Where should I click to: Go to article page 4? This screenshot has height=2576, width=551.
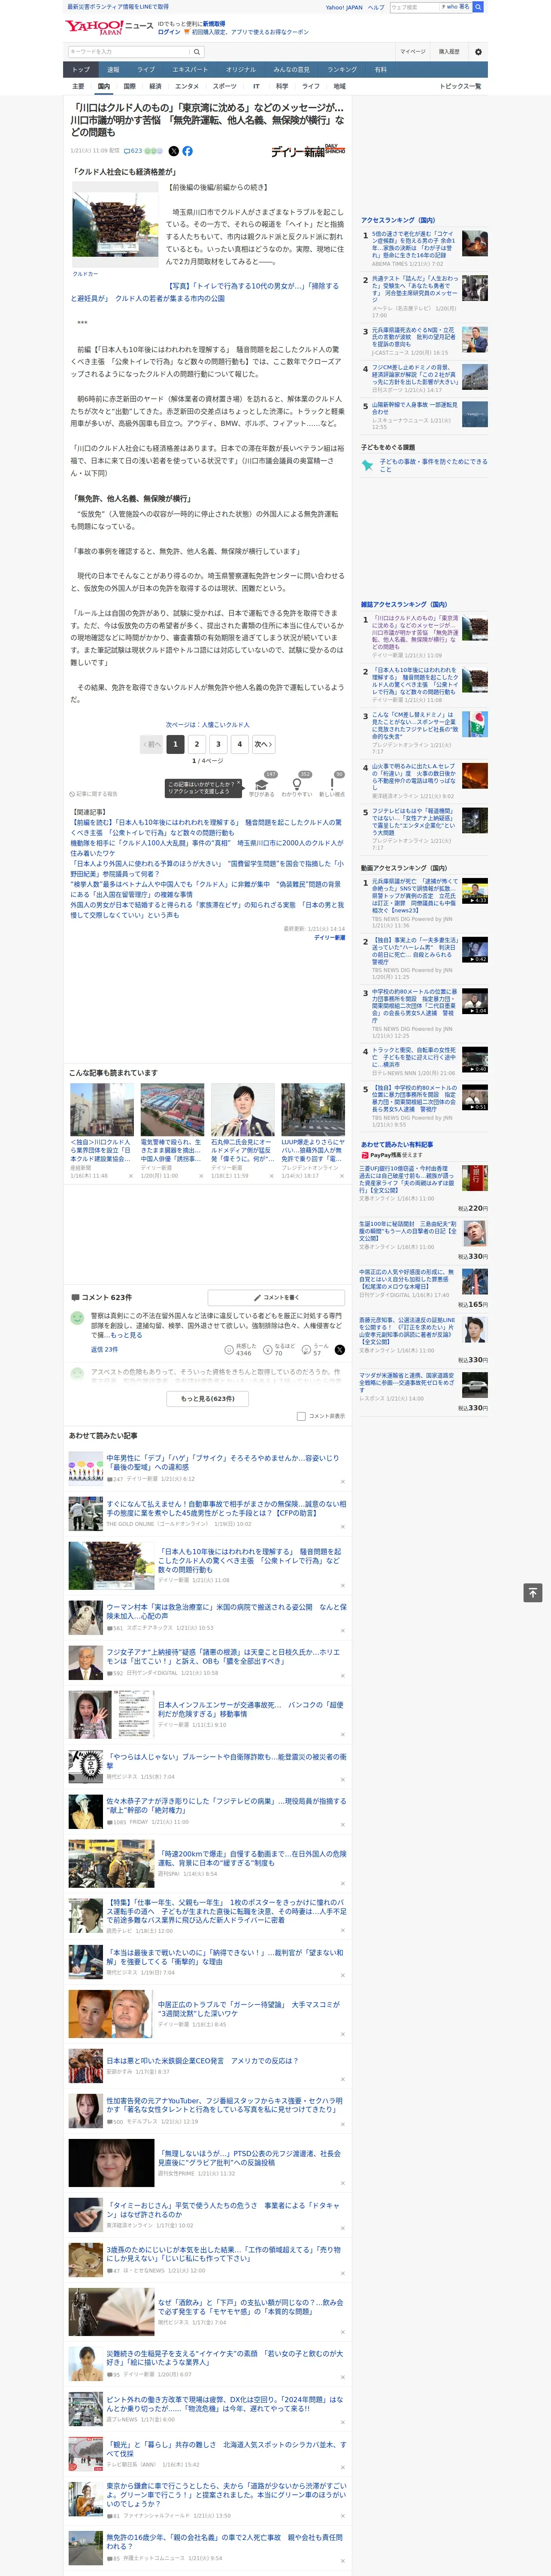coord(240,744)
